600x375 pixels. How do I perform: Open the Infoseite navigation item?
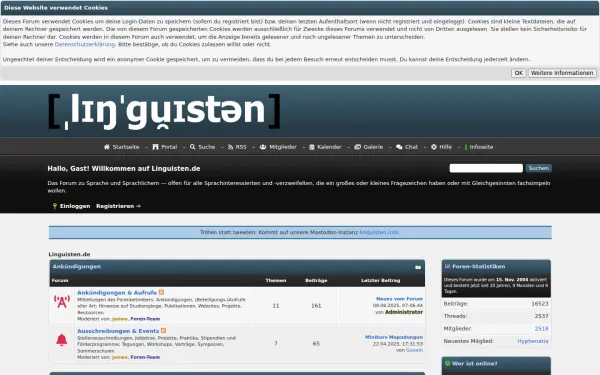tap(481, 147)
